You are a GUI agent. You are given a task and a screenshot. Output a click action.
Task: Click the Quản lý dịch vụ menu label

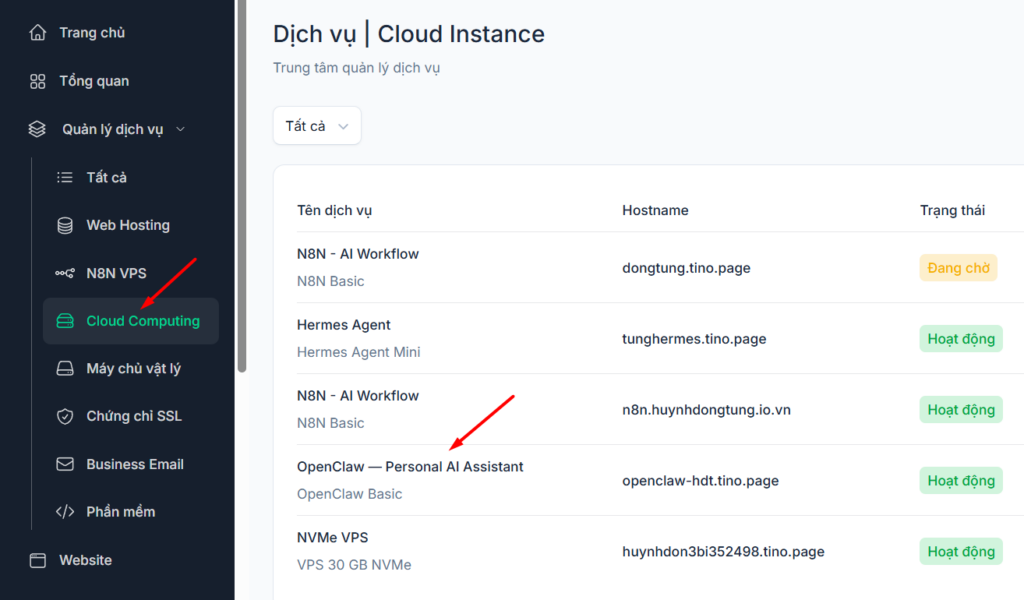click(112, 129)
